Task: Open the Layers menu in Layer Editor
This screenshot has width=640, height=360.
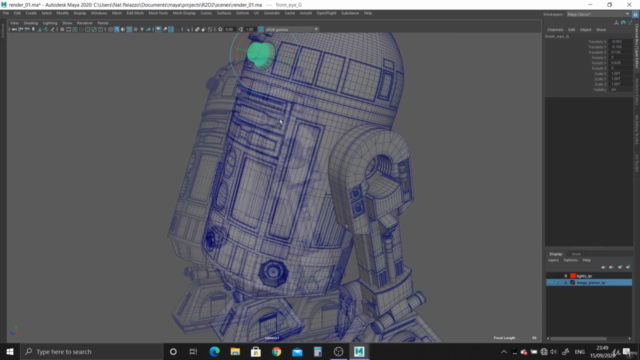Action: pos(553,260)
